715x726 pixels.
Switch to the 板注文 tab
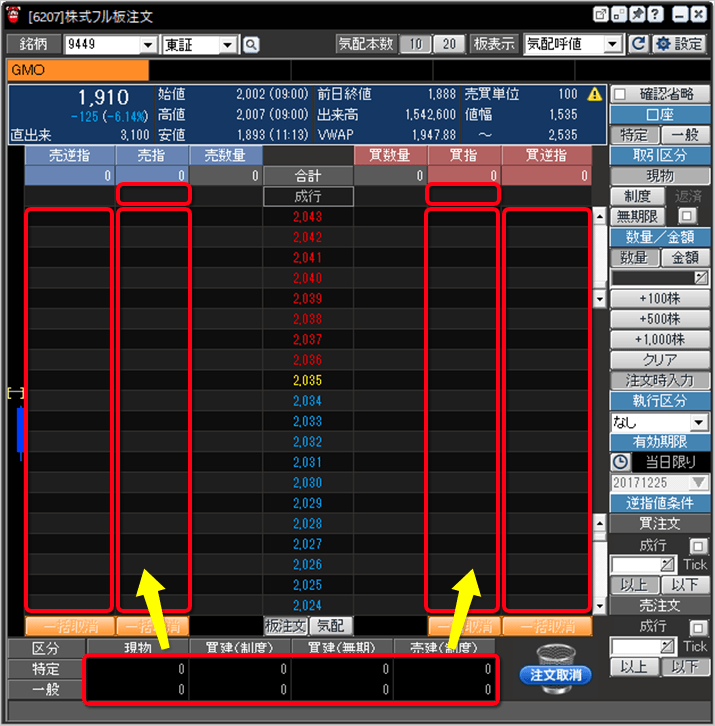point(285,626)
